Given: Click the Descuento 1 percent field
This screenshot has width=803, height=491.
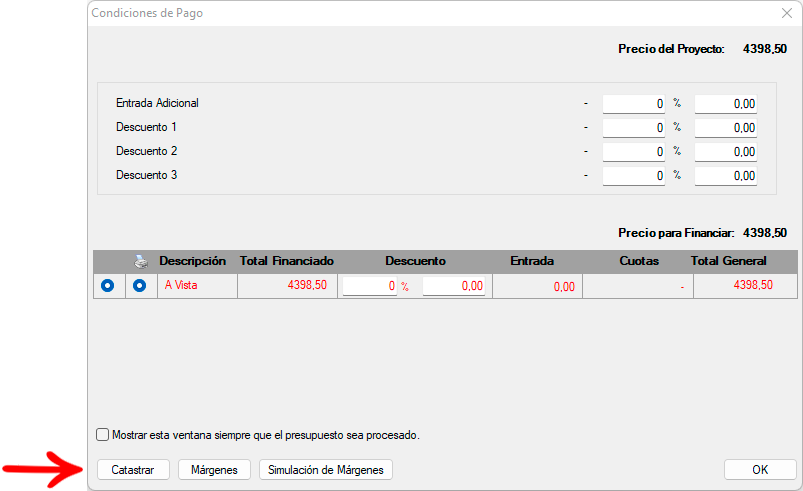Looking at the screenshot, I should (x=633, y=127).
